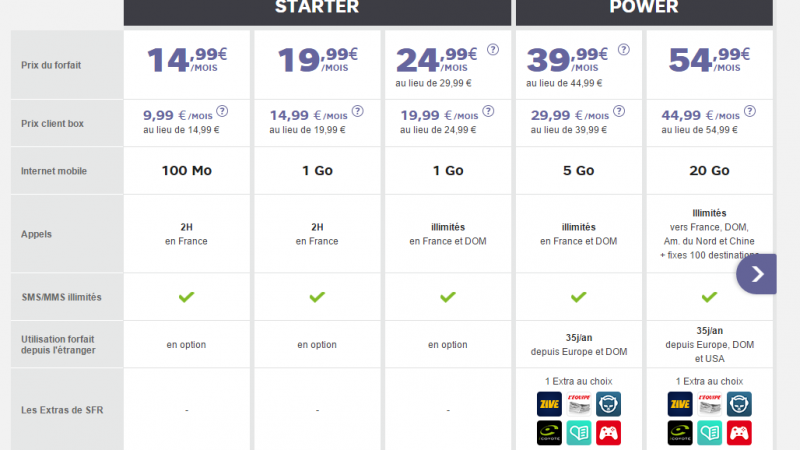Show info for the 14,99 € box client price
Image resolution: width=800 pixels, height=450 pixels.
(x=353, y=112)
